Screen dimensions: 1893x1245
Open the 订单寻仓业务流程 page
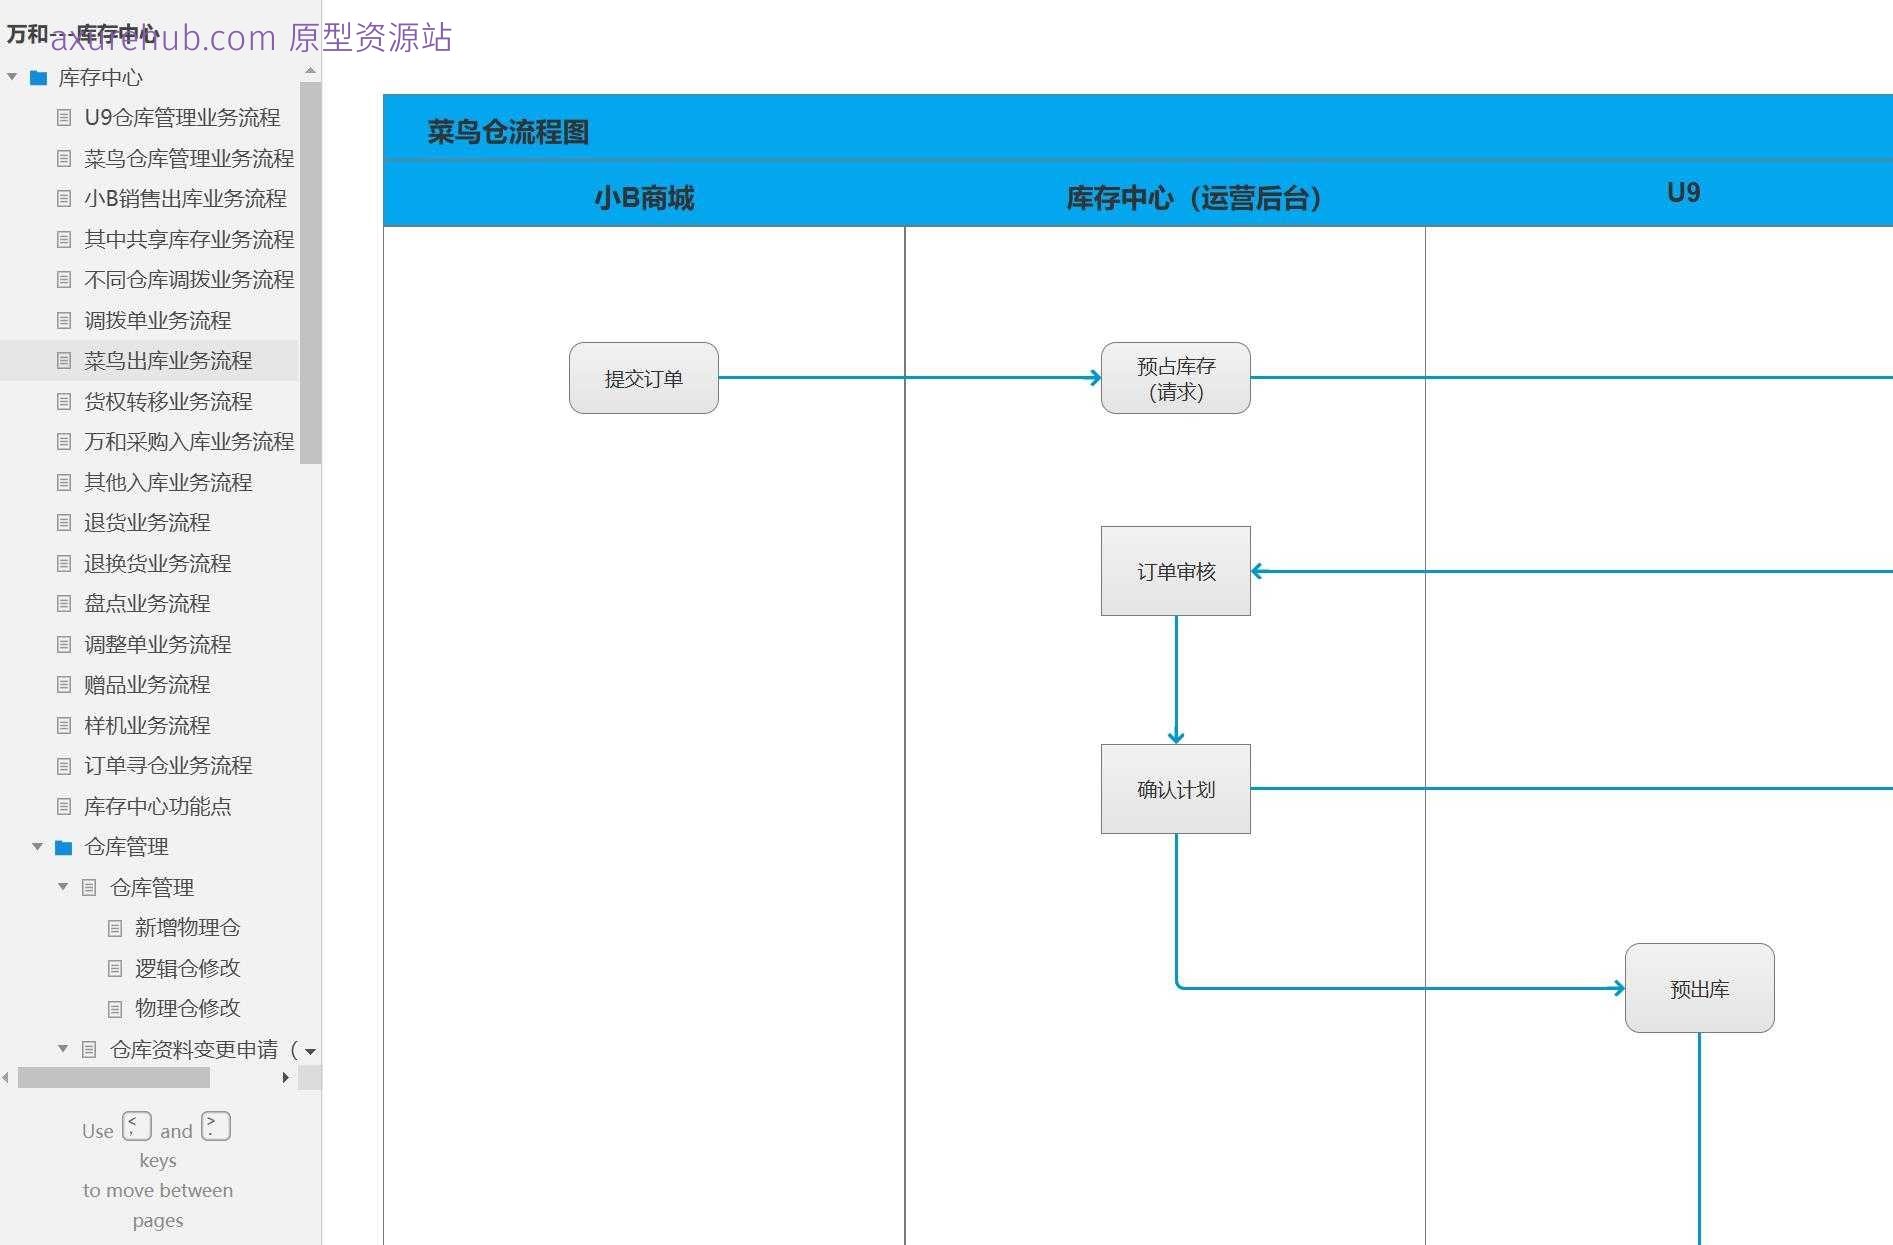[x=169, y=766]
